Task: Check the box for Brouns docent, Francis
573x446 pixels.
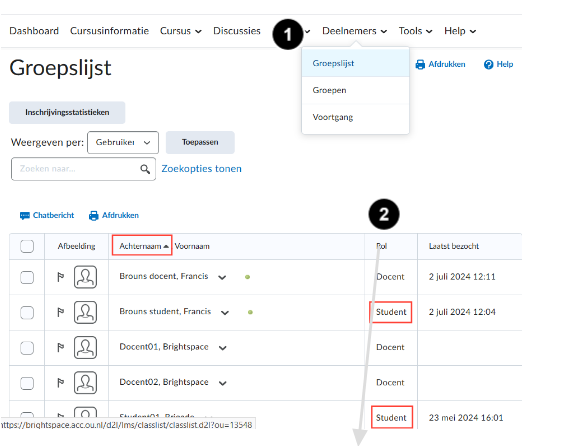Action: pos(27,277)
